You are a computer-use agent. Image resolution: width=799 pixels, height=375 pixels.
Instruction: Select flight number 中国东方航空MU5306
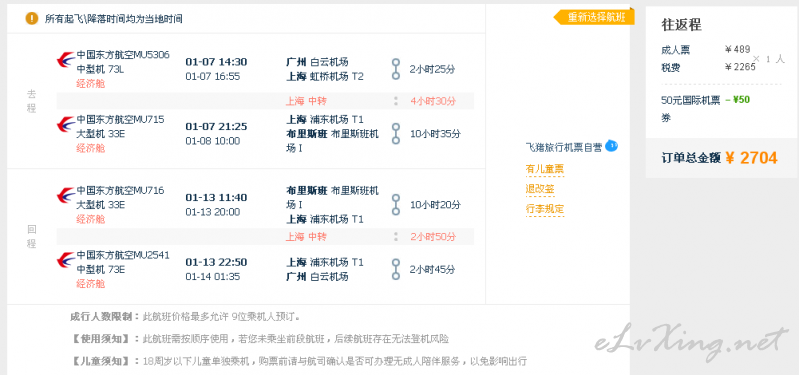(123, 55)
